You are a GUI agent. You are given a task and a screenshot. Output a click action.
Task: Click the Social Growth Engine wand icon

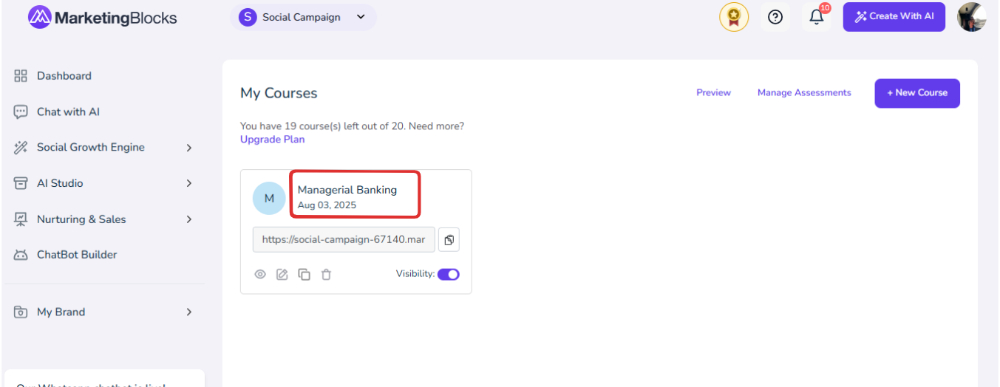20,148
